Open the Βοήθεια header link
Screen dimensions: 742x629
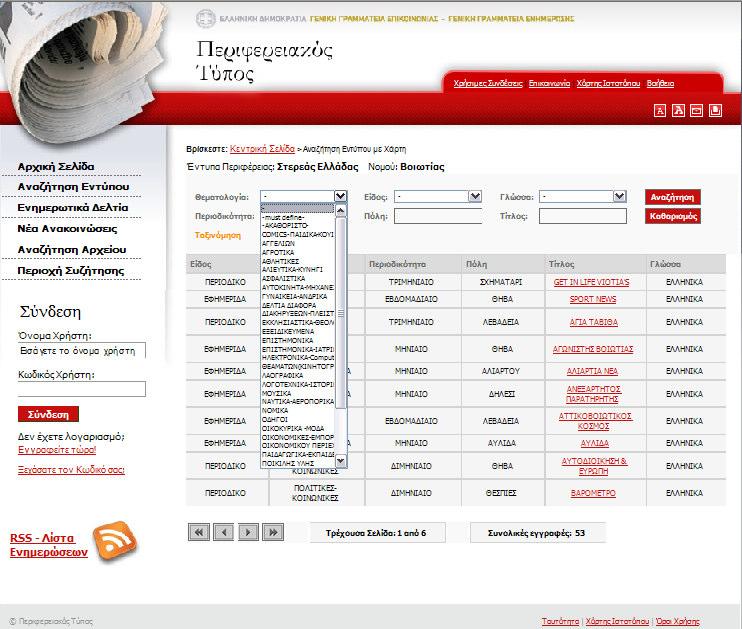(x=661, y=83)
